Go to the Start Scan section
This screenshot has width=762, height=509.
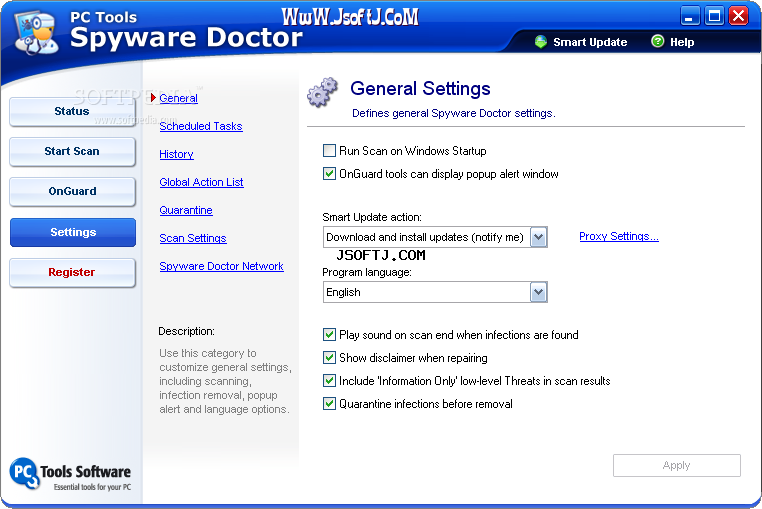[x=72, y=151]
